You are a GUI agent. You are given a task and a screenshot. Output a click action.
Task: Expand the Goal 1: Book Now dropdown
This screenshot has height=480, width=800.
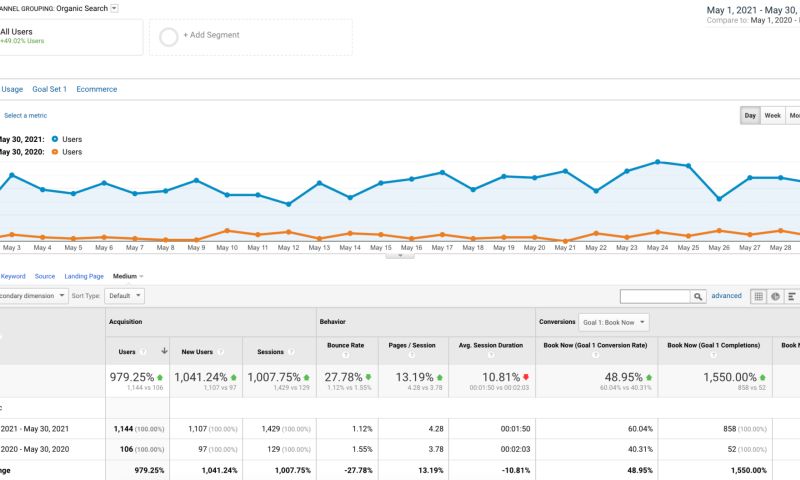614,322
